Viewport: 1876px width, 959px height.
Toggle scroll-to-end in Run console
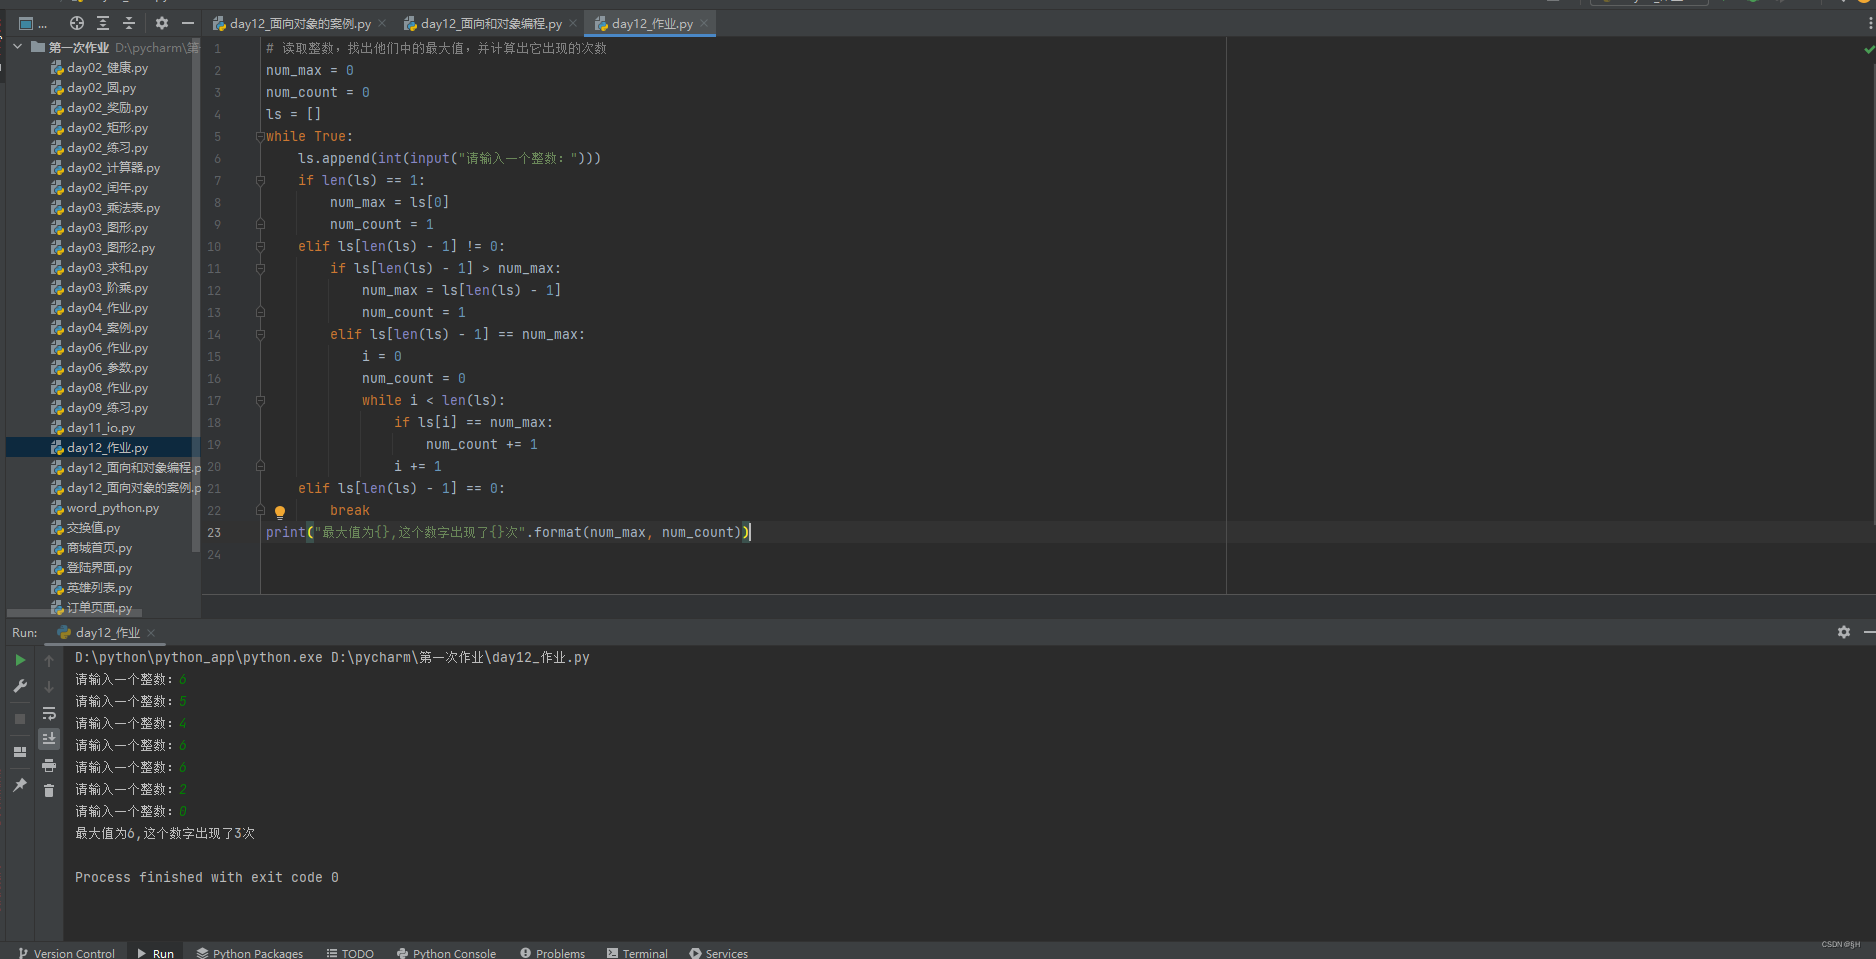click(49, 739)
